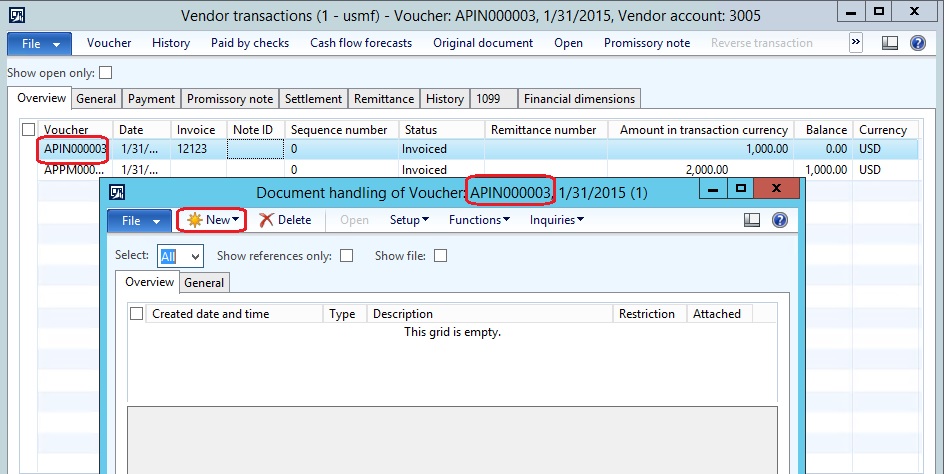Click the Delete red X icon

[266, 220]
